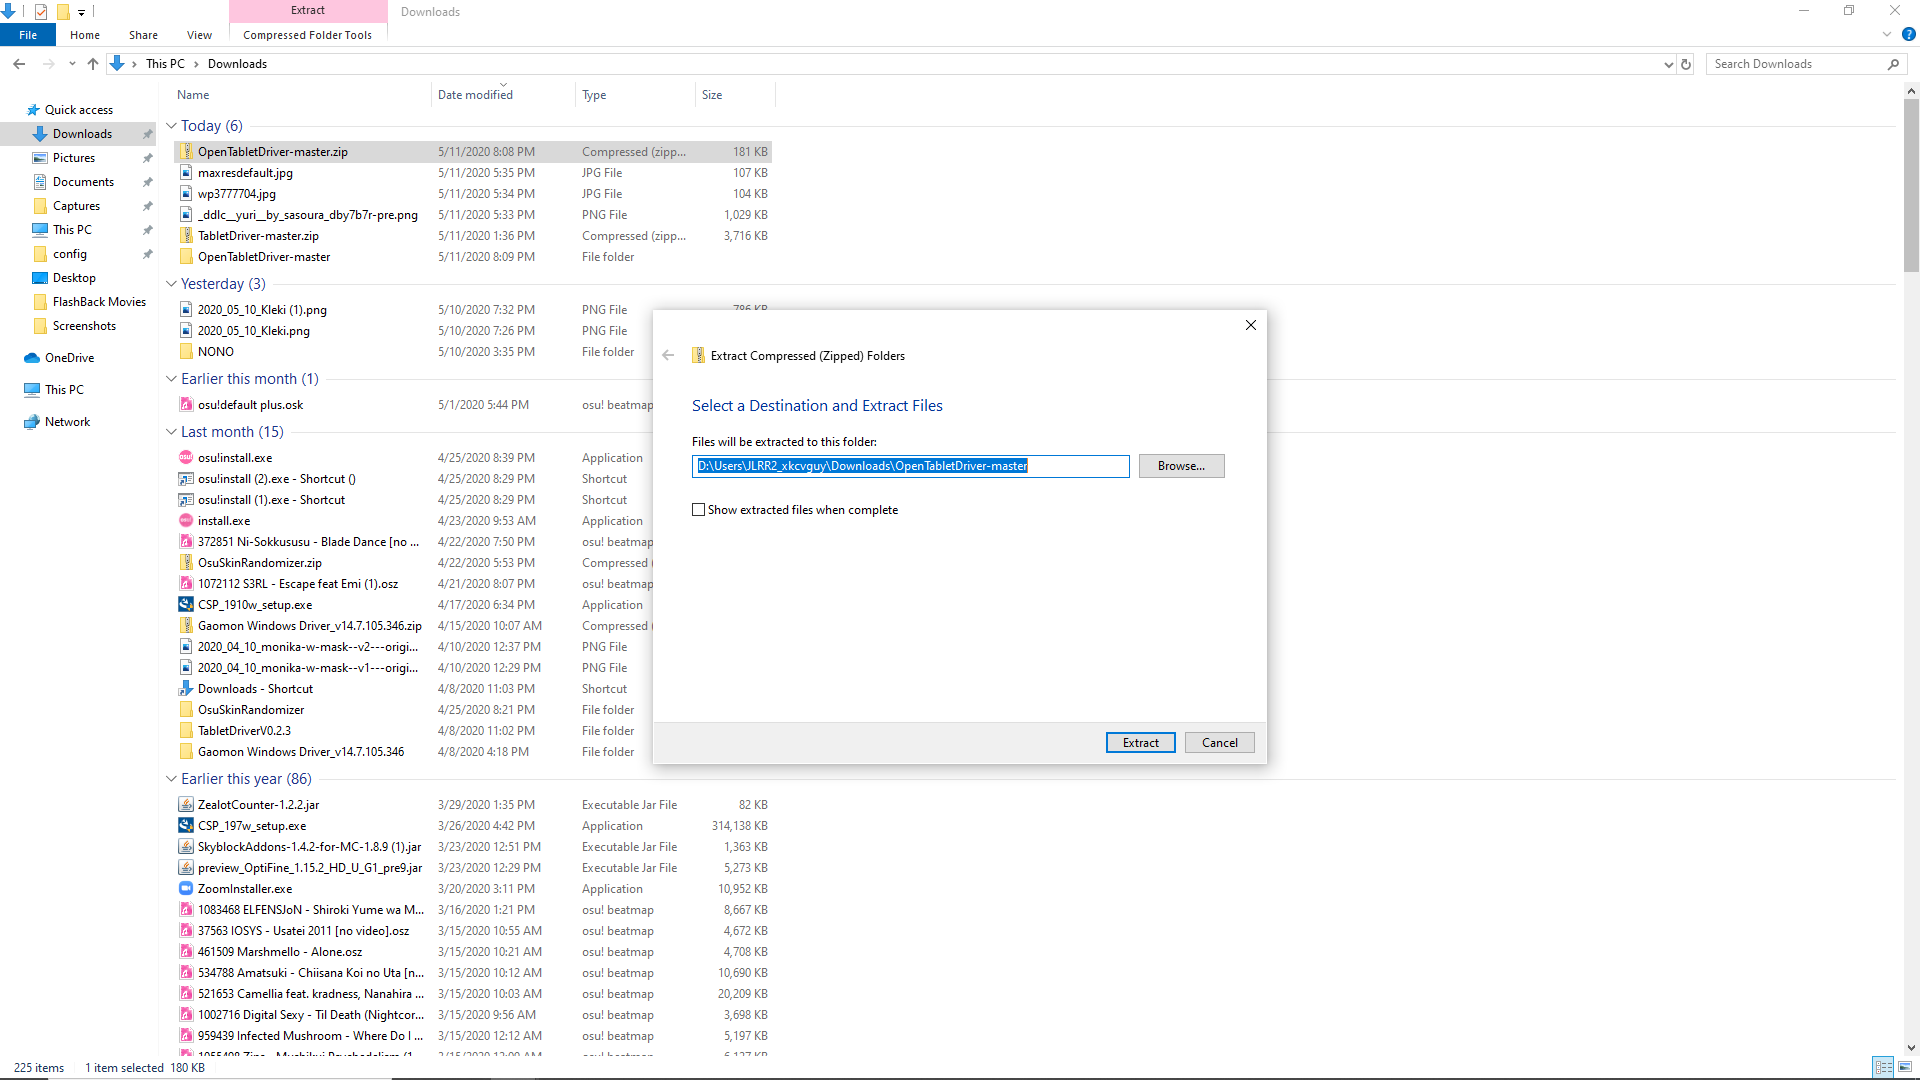Screen dimensions: 1920x1080
Task: Click the ZoomInstaller.exe file icon
Action: 186,888
